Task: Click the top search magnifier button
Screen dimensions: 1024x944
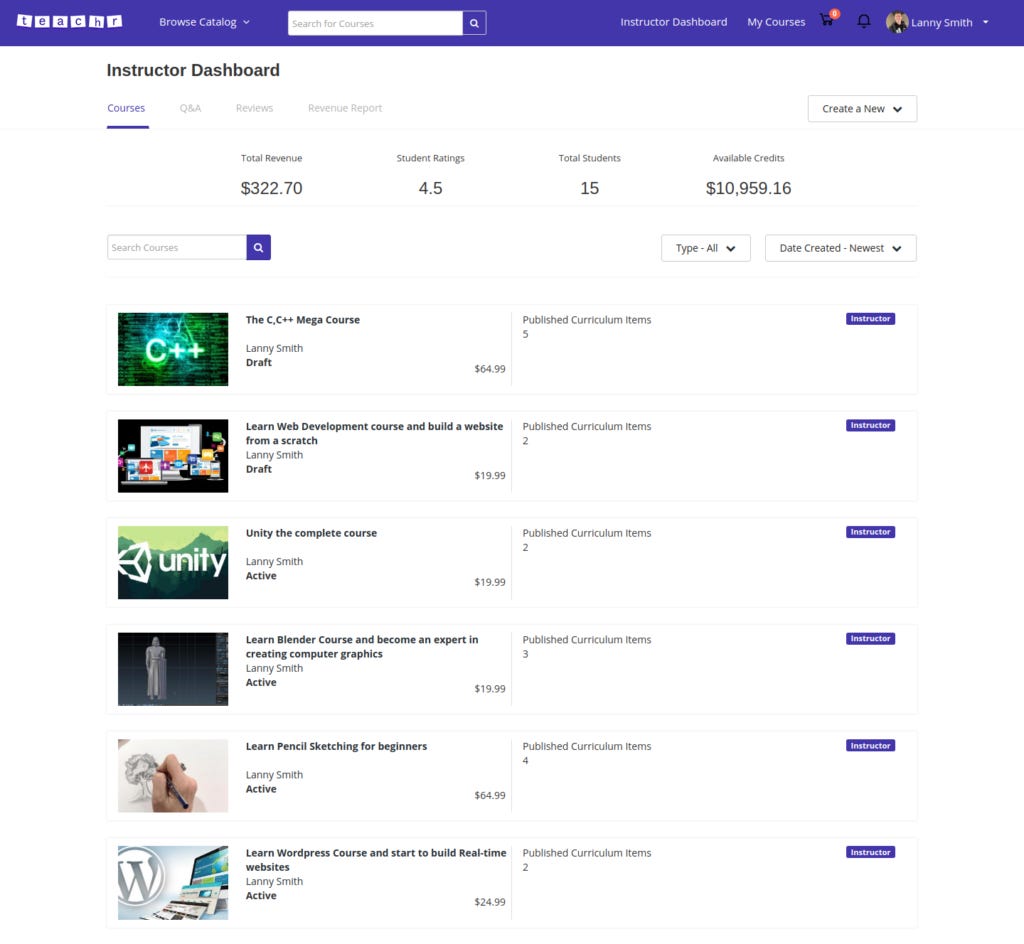Action: pos(474,23)
